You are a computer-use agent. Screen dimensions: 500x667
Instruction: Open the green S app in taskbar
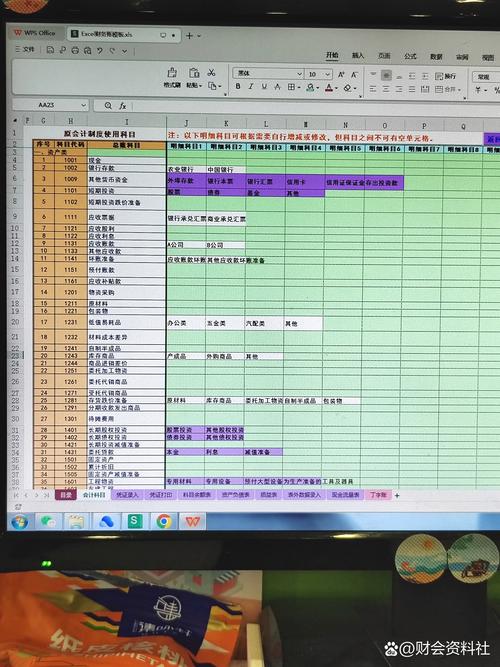135,521
